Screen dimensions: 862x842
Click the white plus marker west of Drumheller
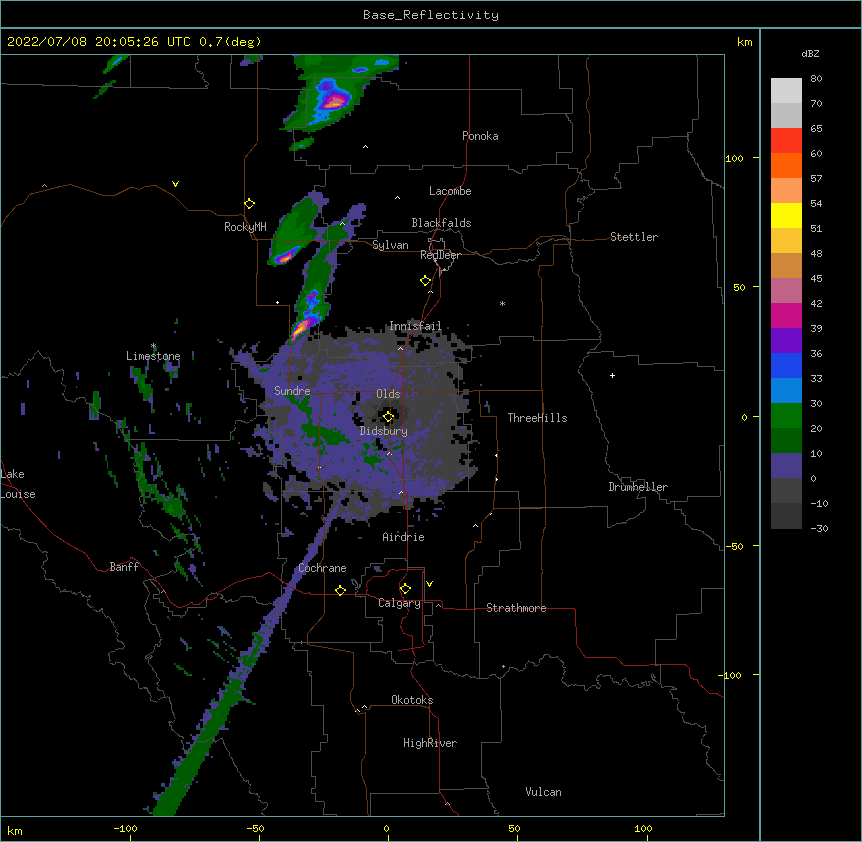[x=612, y=375]
